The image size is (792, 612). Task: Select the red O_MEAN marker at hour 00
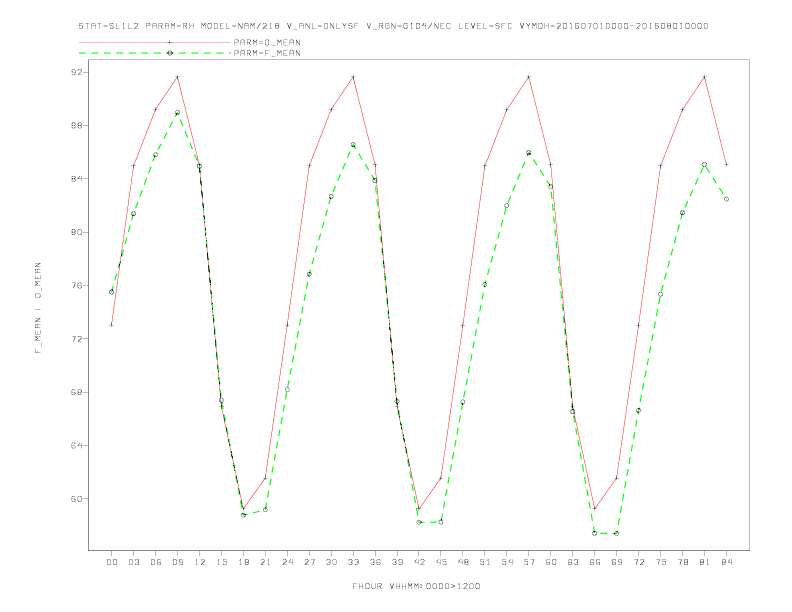[x=112, y=325]
